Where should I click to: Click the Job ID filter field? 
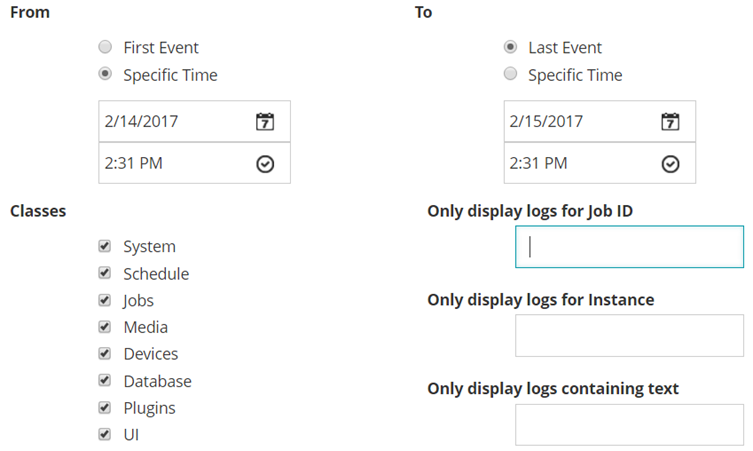click(x=629, y=247)
